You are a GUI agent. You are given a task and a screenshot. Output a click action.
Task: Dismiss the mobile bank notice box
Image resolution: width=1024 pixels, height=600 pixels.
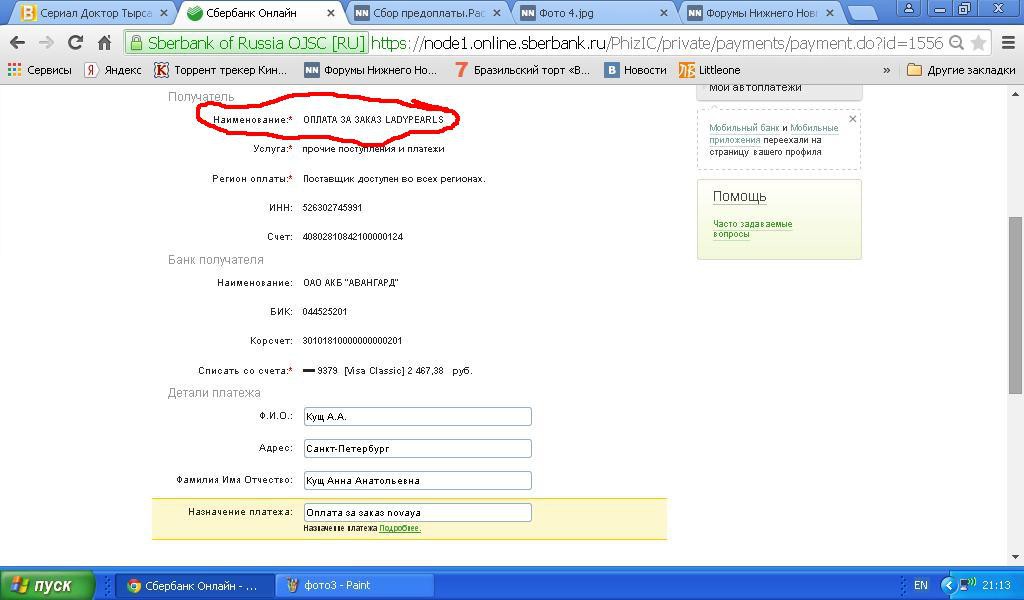[x=852, y=119]
